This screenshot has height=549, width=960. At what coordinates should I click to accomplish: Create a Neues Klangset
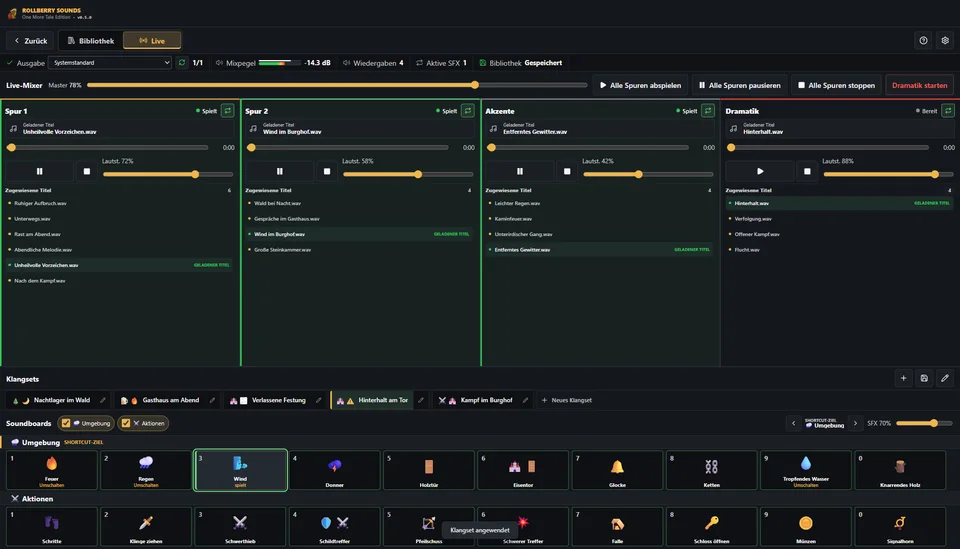click(566, 400)
